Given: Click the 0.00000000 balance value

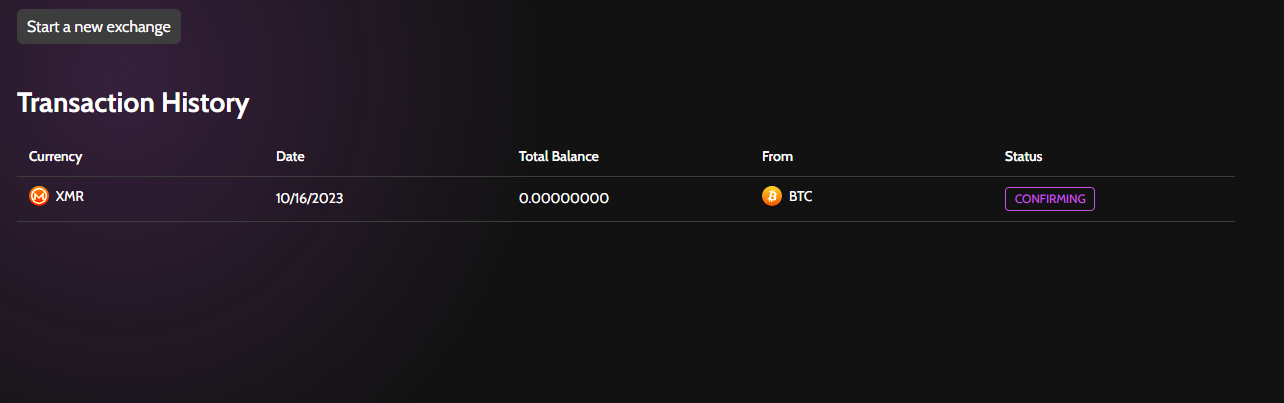Looking at the screenshot, I should pos(563,198).
